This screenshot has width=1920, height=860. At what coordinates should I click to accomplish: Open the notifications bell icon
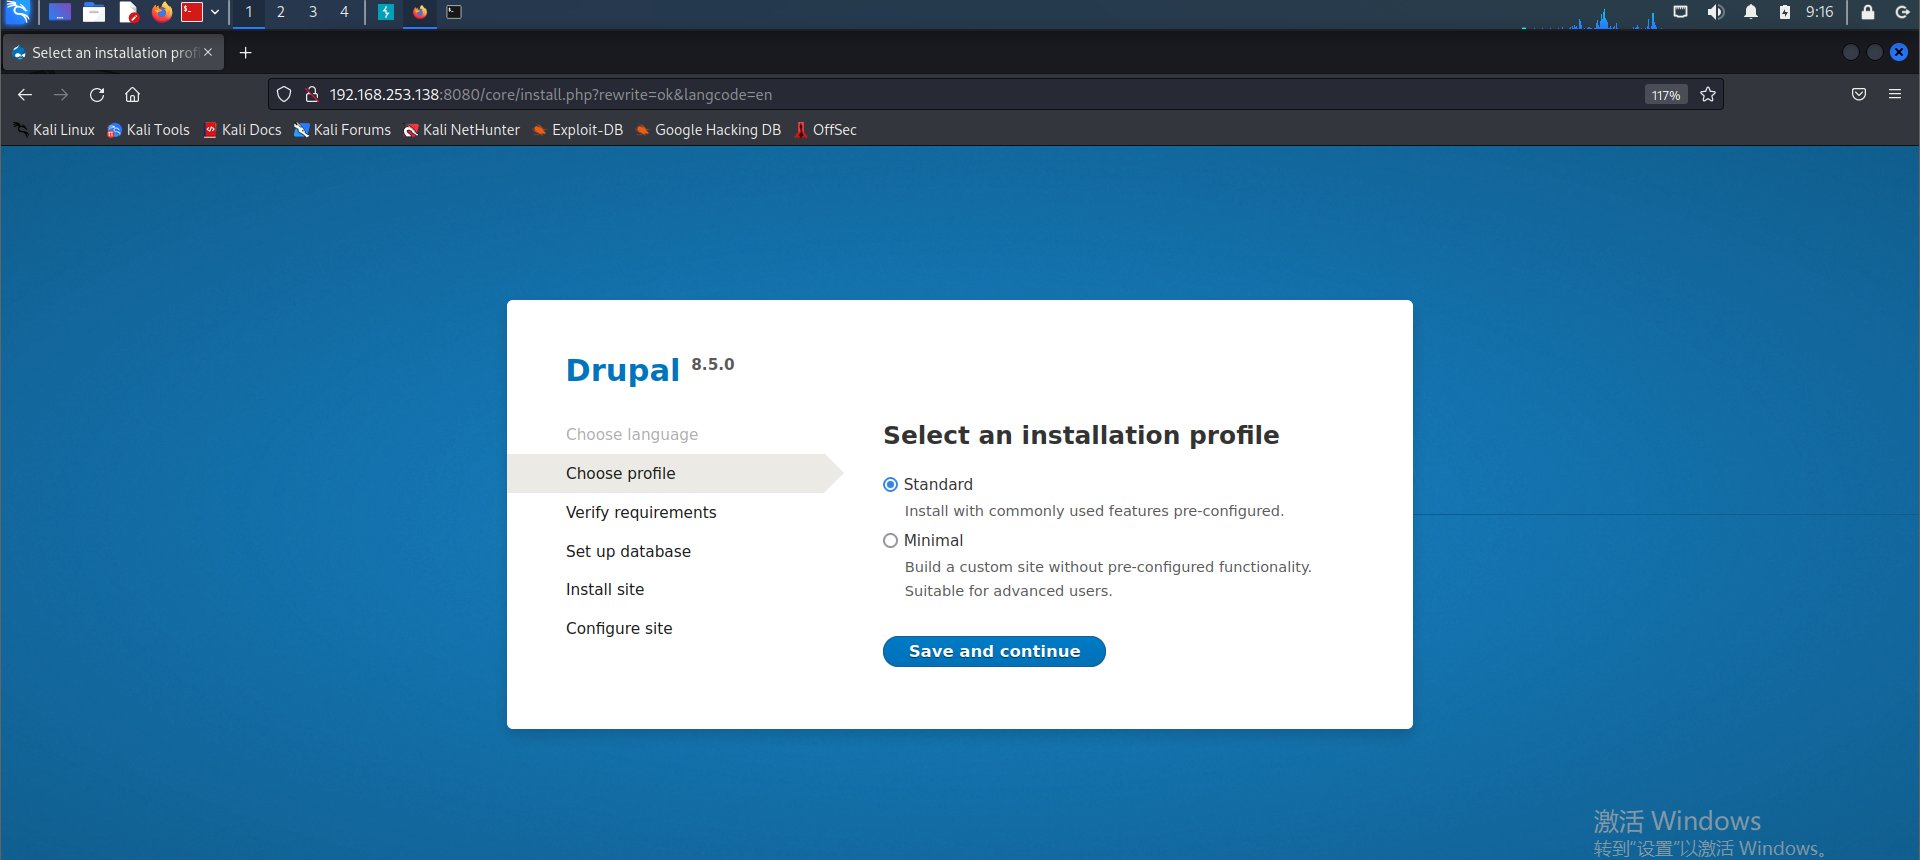1751,12
